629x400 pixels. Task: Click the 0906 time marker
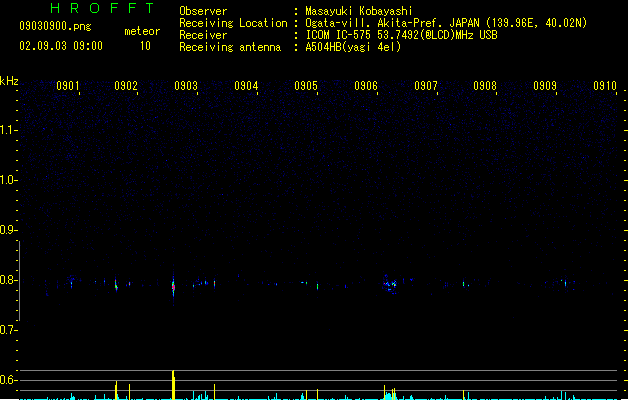point(366,86)
